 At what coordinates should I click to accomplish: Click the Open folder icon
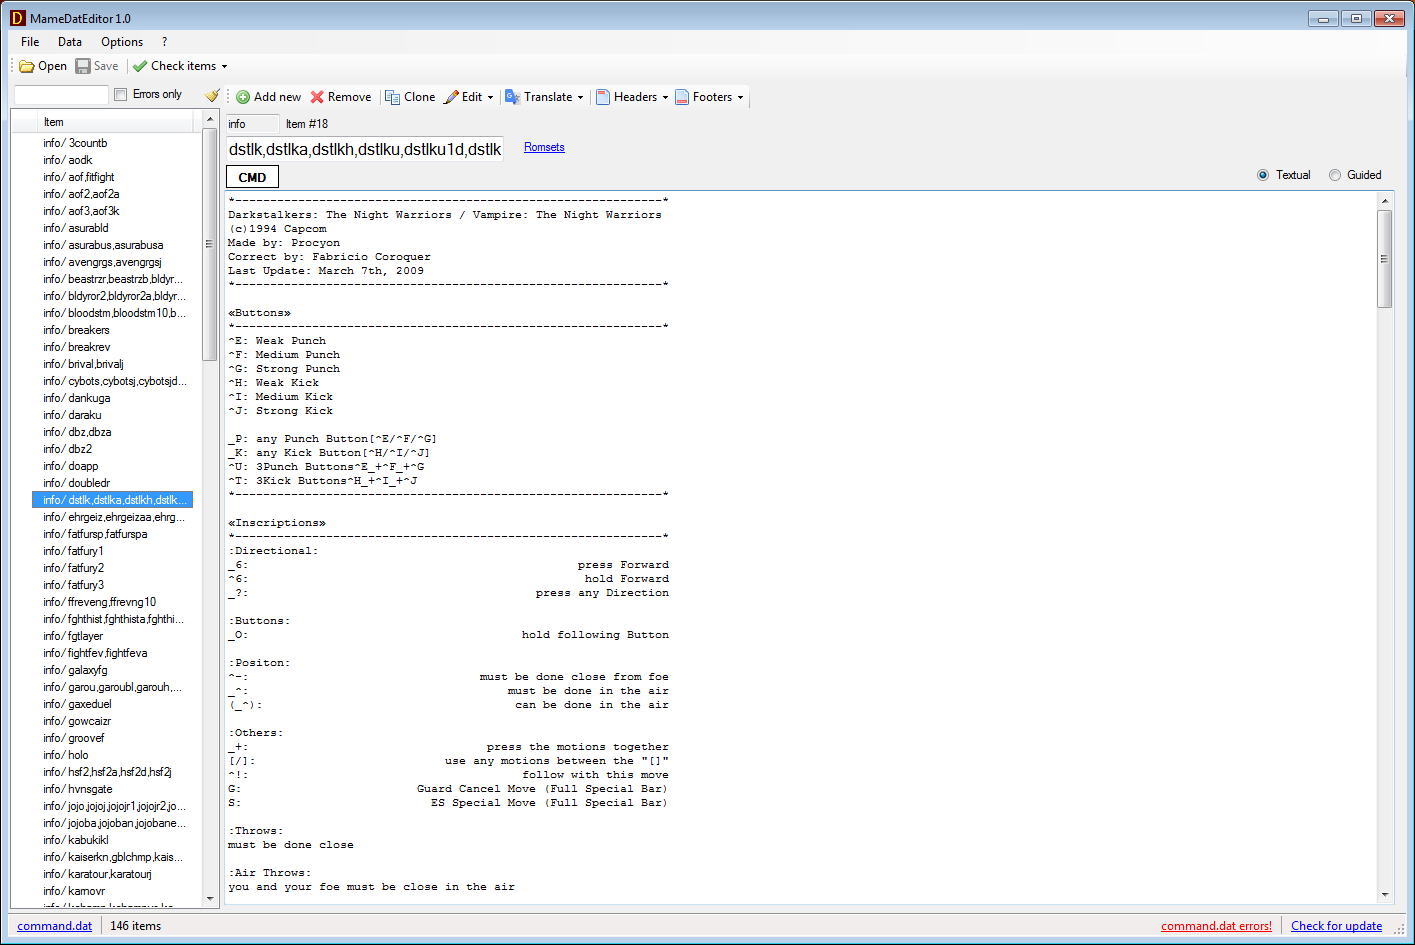tap(27, 67)
